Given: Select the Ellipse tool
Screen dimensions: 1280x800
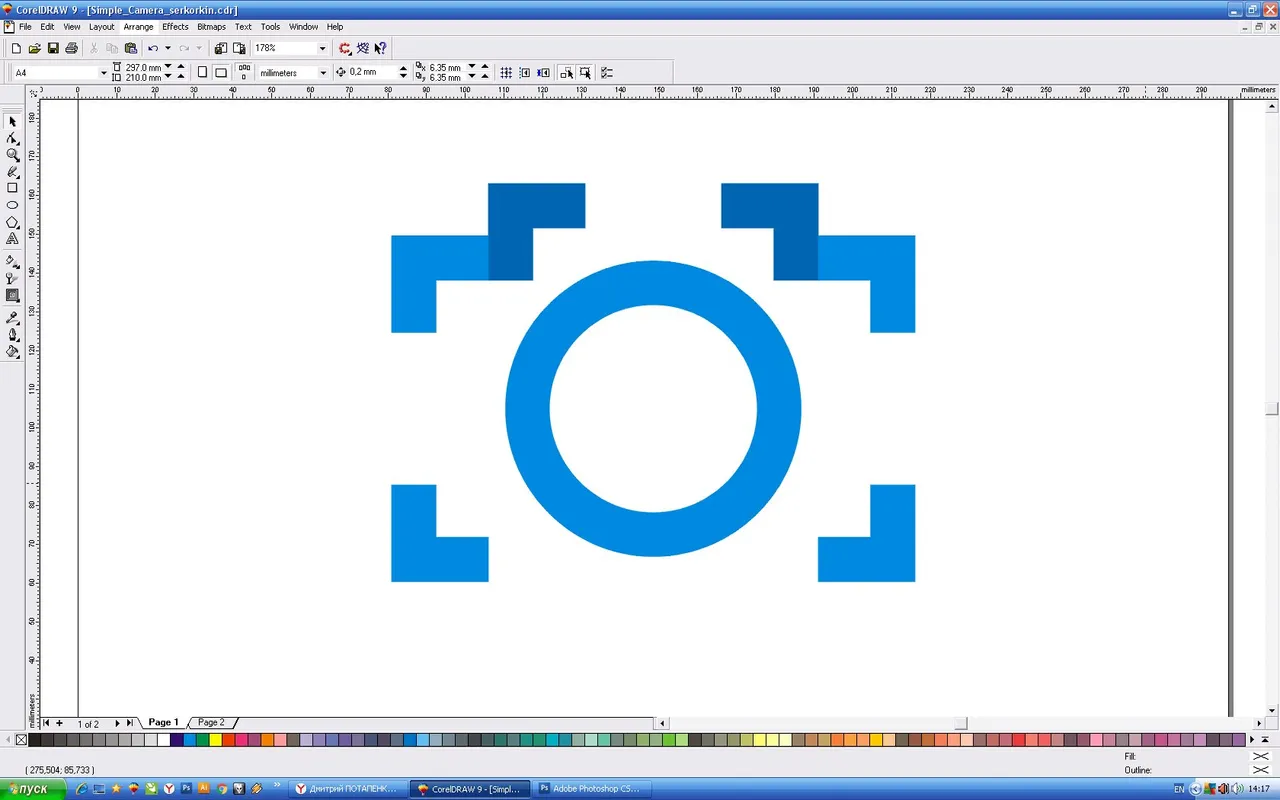Looking at the screenshot, I should click(x=12, y=205).
